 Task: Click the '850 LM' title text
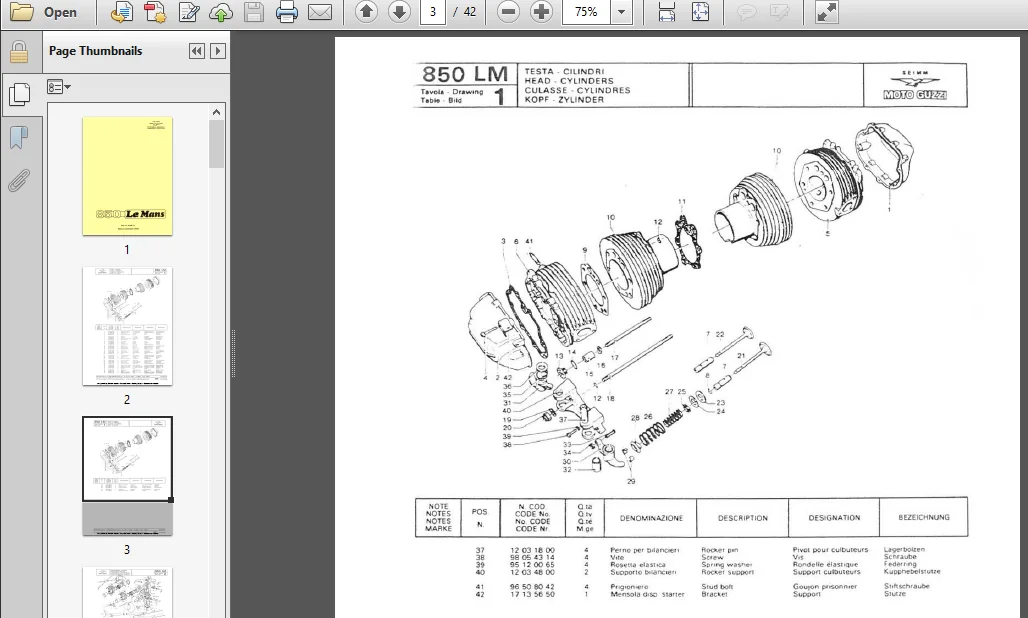(465, 74)
